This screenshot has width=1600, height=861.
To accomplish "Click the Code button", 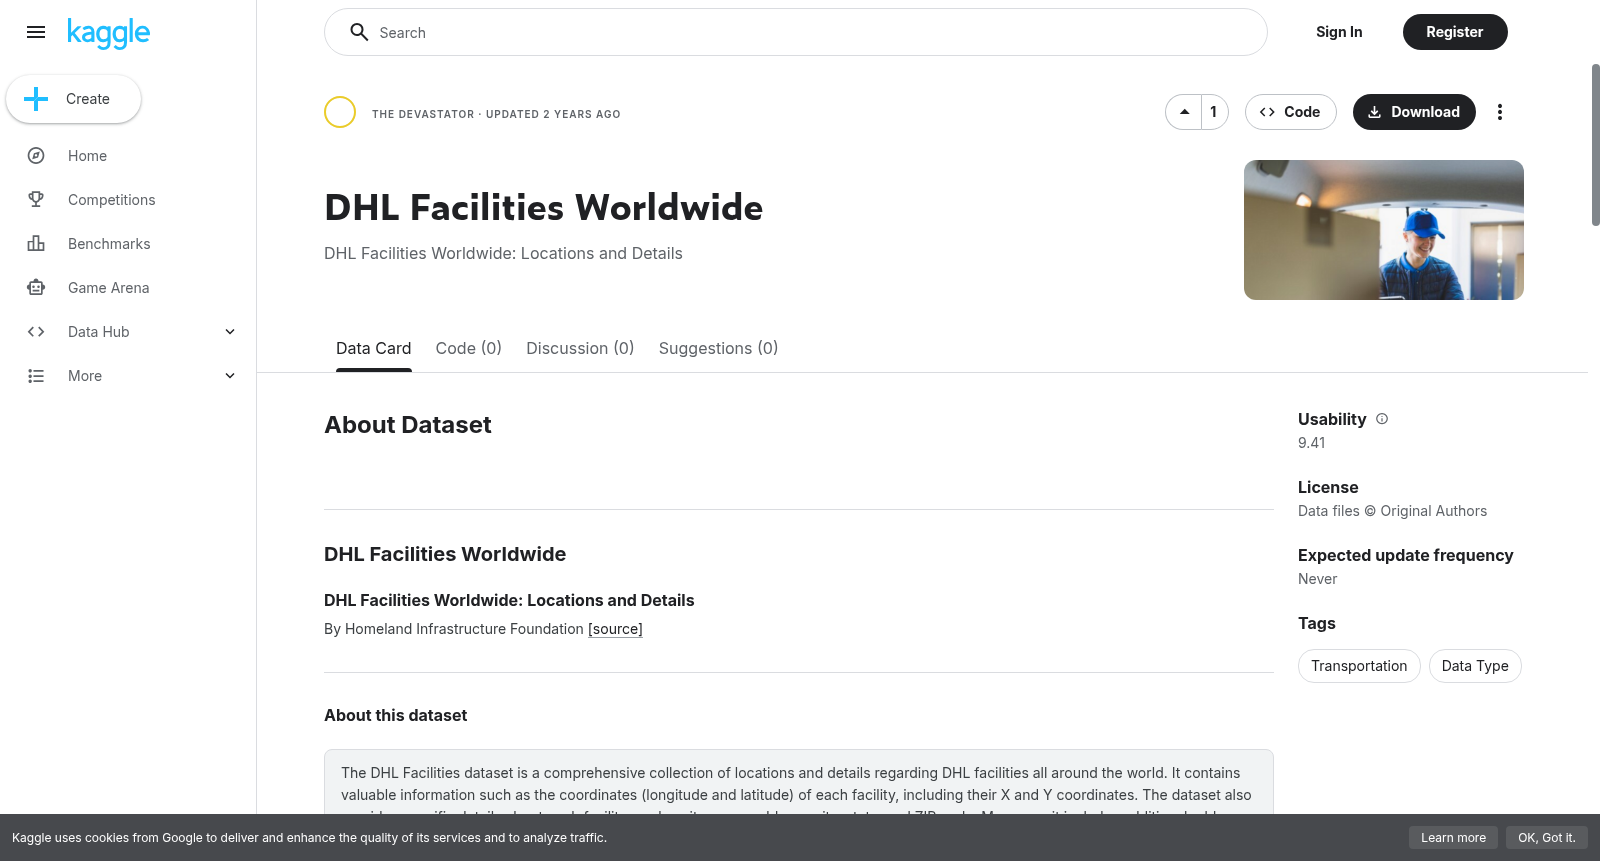I will [1290, 112].
